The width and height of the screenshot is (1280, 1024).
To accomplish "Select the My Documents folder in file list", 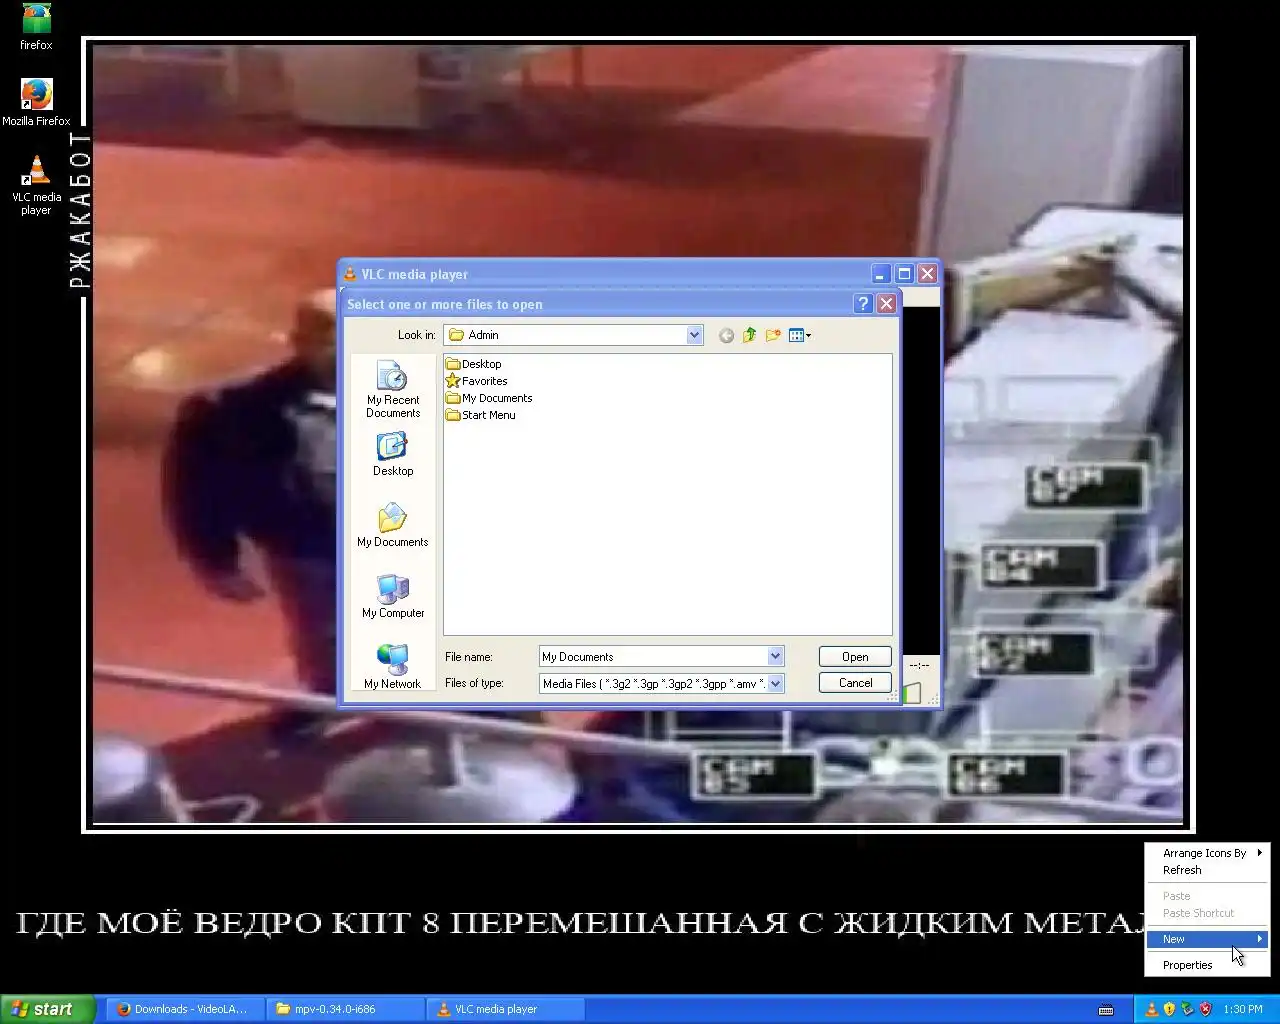I will tap(489, 398).
